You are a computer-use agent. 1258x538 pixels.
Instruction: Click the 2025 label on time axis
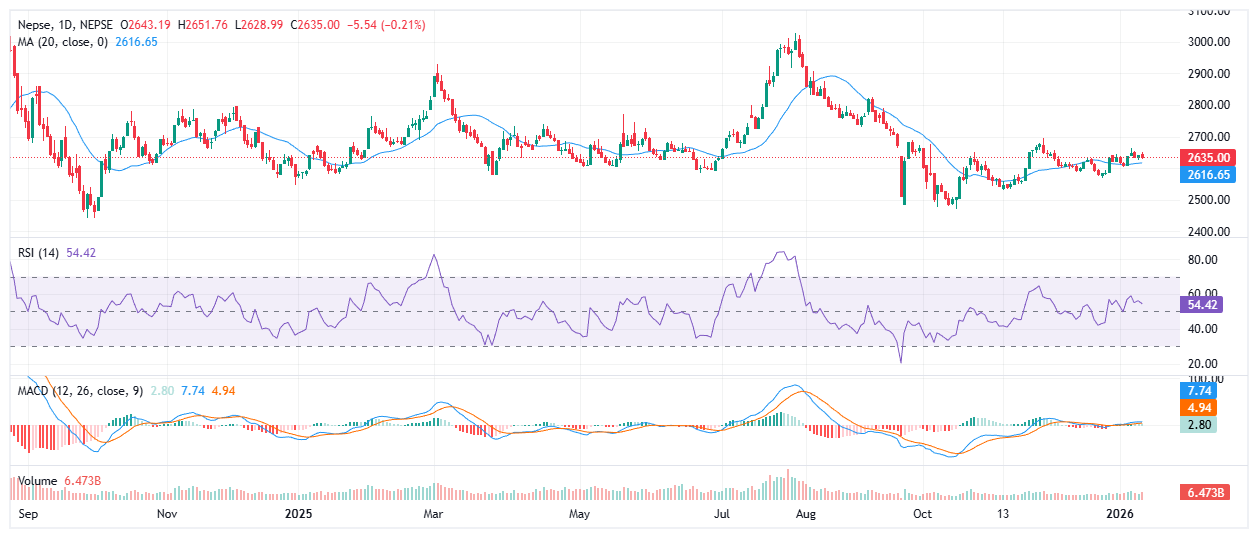[x=298, y=514]
